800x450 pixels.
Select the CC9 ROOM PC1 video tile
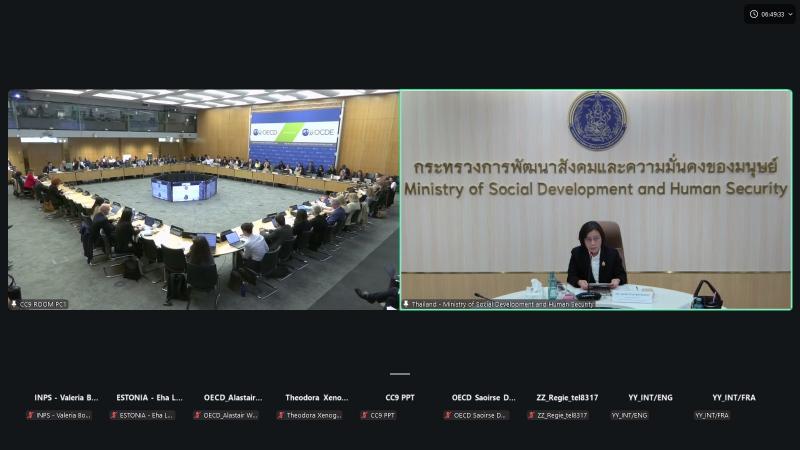point(203,199)
